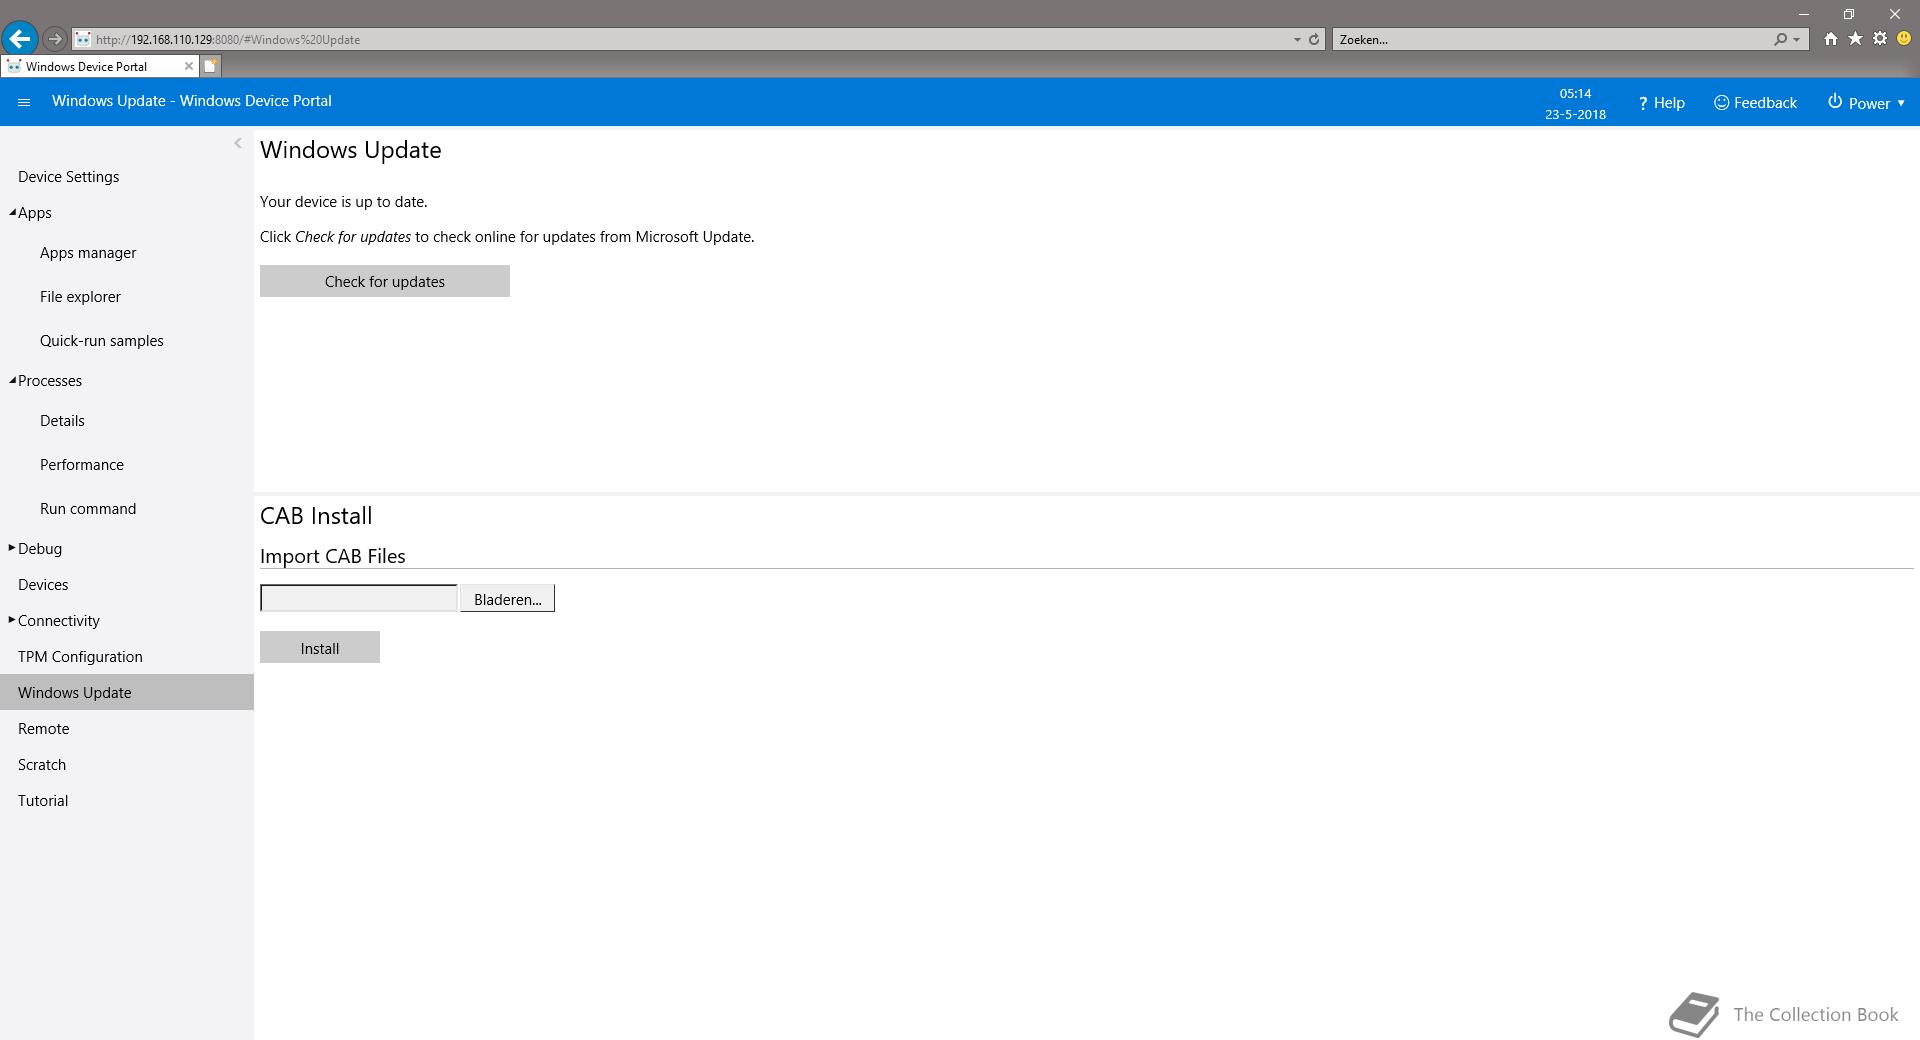Open Device Settings in the sidebar
1920x1040 pixels.
68,177
